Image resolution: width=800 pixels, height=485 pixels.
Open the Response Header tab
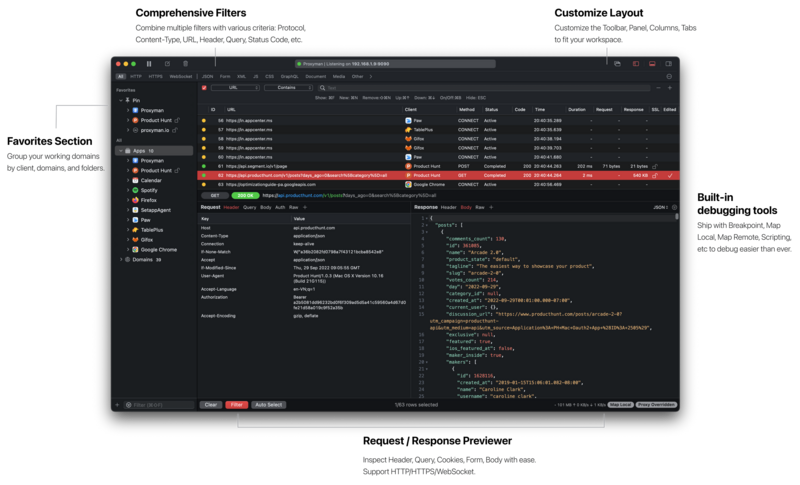click(x=448, y=208)
